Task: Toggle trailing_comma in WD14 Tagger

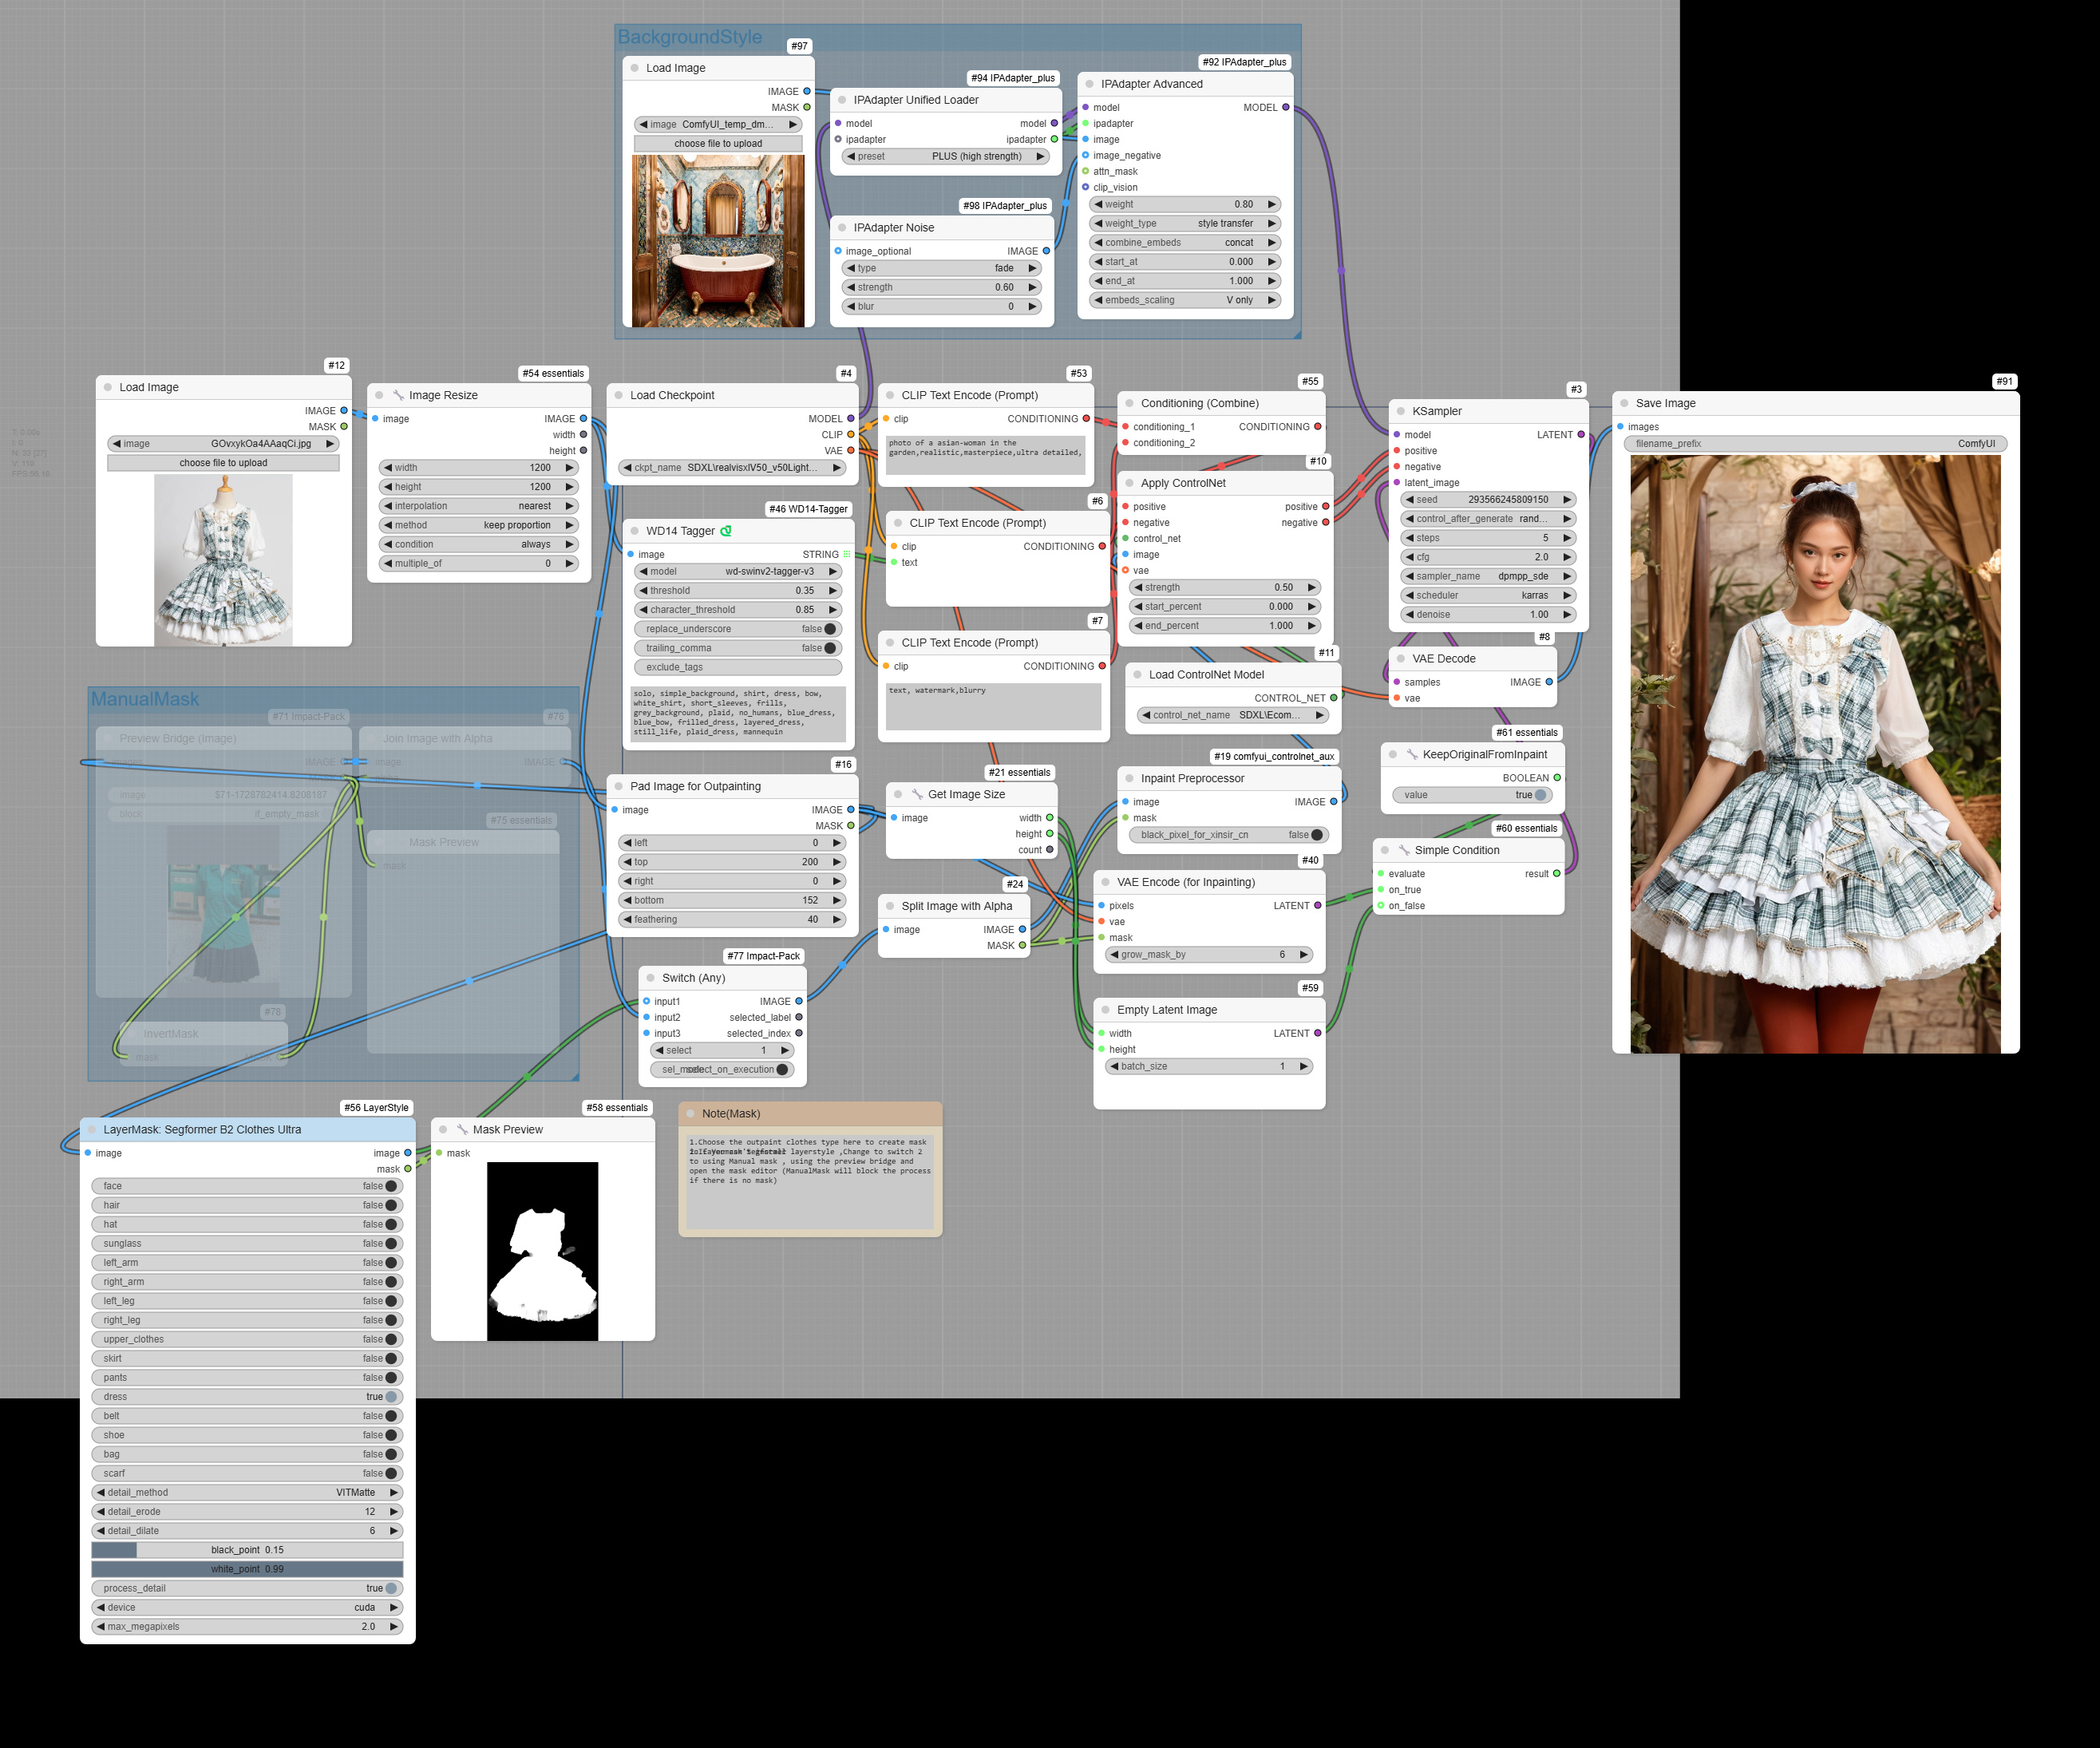Action: click(x=738, y=648)
